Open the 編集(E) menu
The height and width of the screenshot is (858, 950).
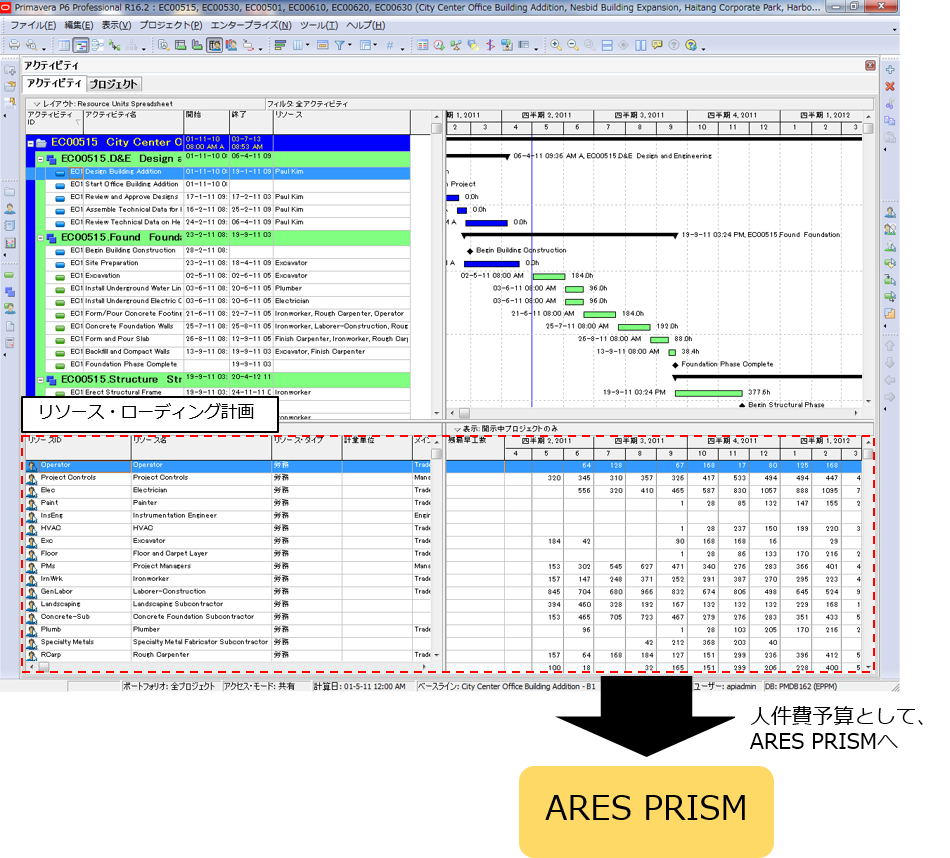[79, 25]
